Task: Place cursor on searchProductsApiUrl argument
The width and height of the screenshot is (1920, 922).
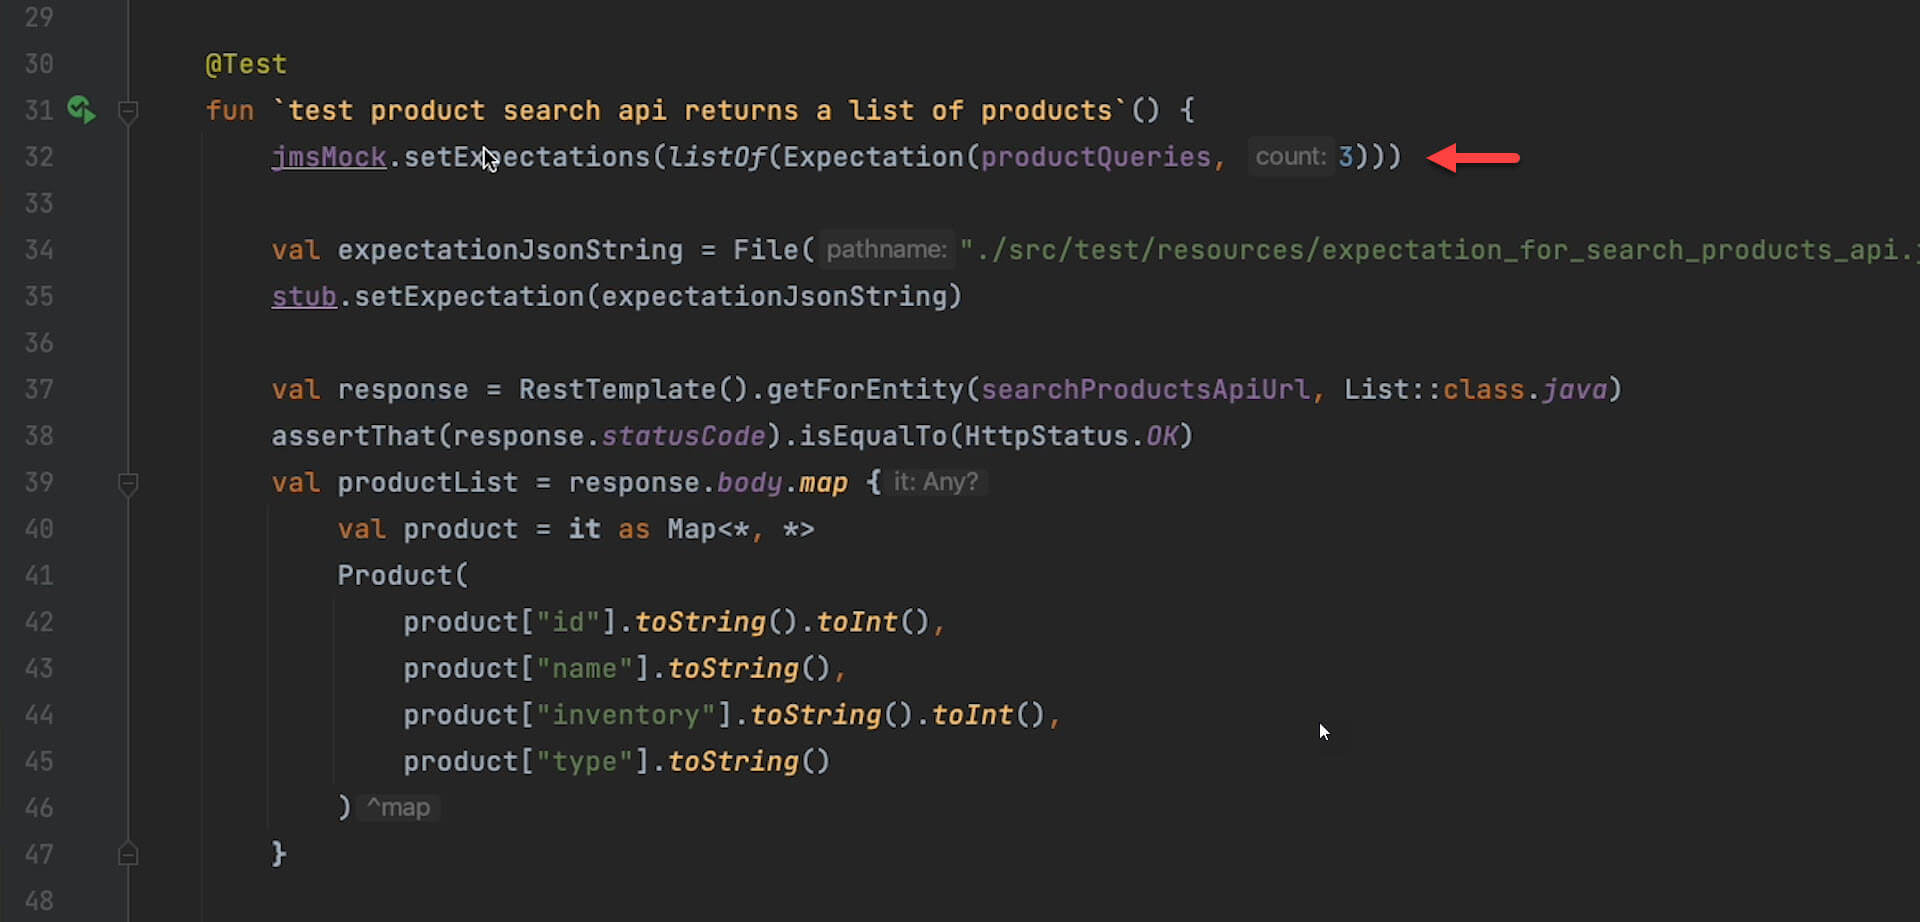Action: point(1145,389)
